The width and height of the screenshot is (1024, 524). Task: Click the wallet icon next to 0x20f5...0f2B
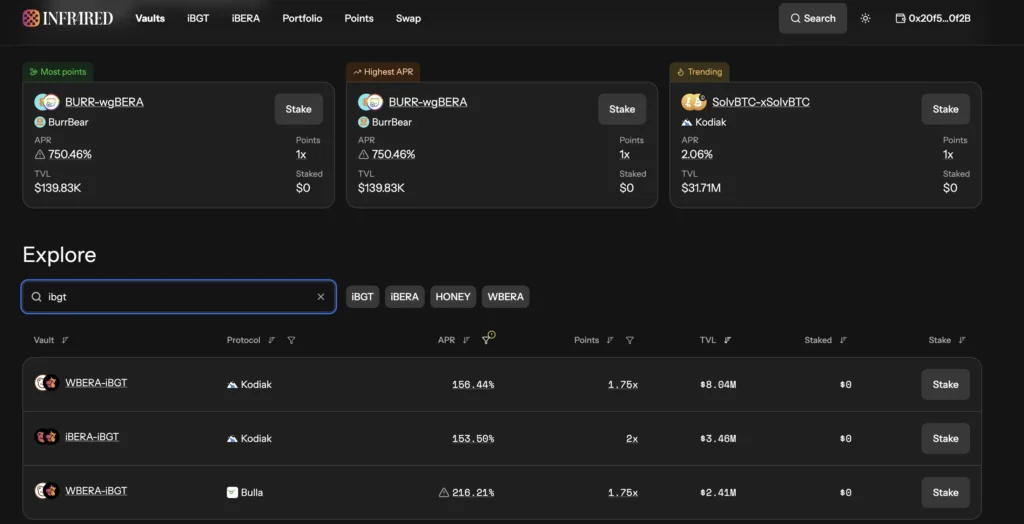pyautogui.click(x=900, y=18)
